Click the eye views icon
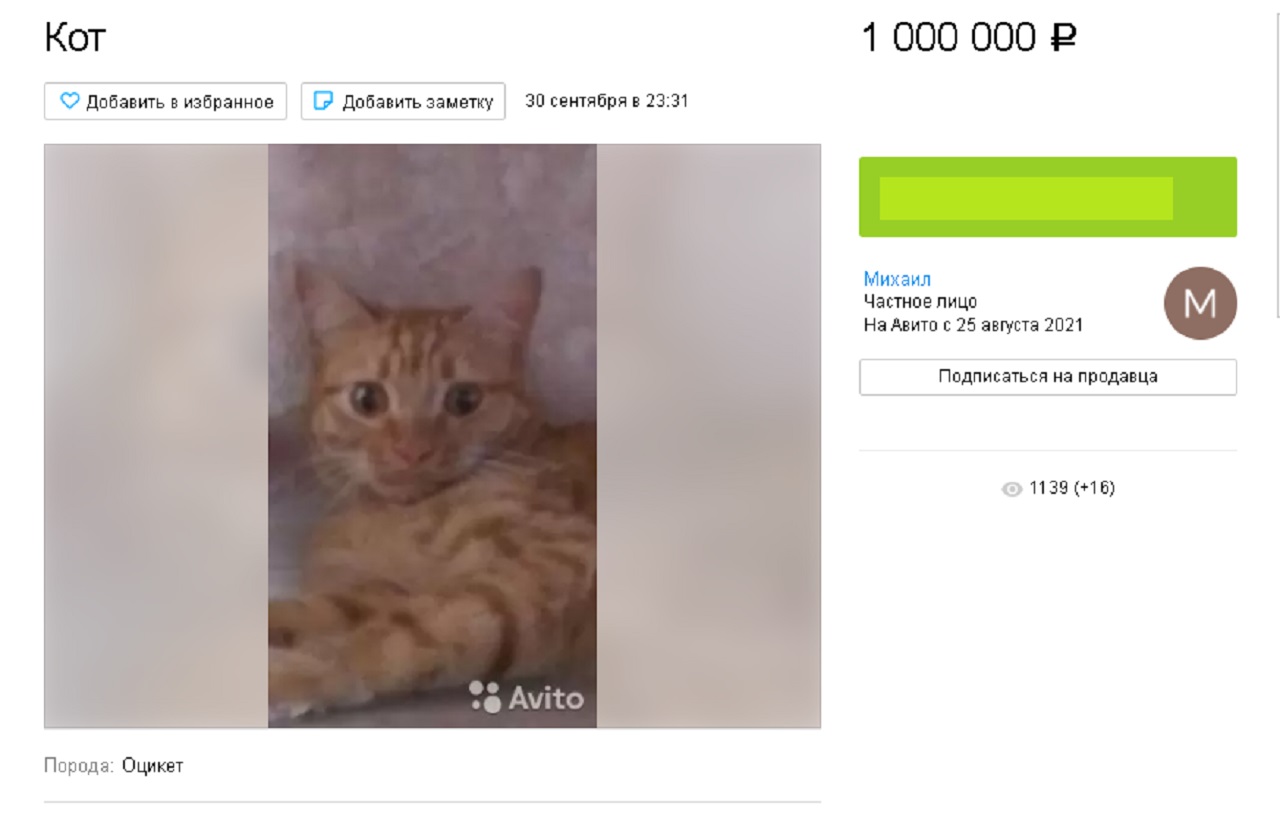The image size is (1280, 816). 1012,489
